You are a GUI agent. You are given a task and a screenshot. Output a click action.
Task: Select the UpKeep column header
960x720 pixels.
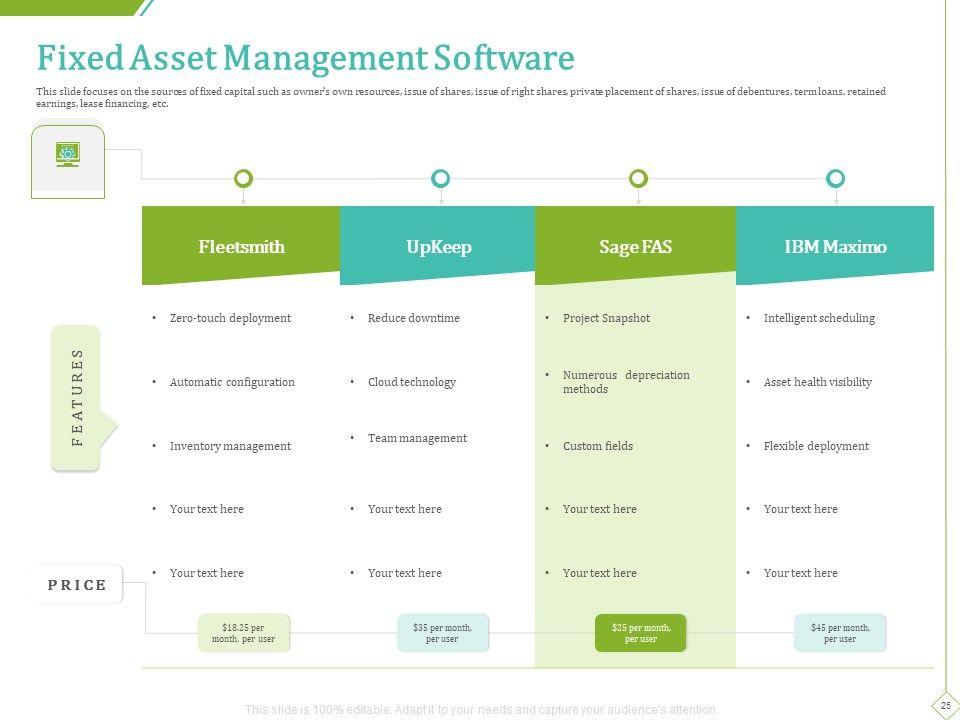438,246
